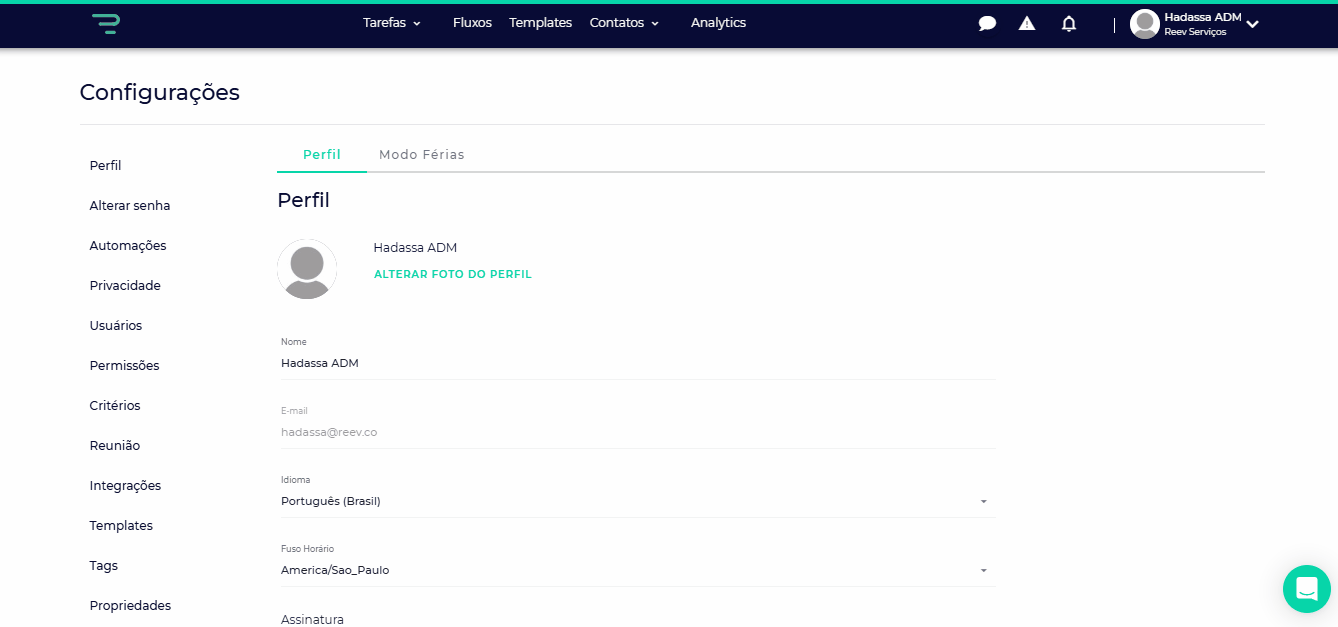Open Integrações settings in the sidebar
This screenshot has width=1338, height=627.
[x=125, y=486]
